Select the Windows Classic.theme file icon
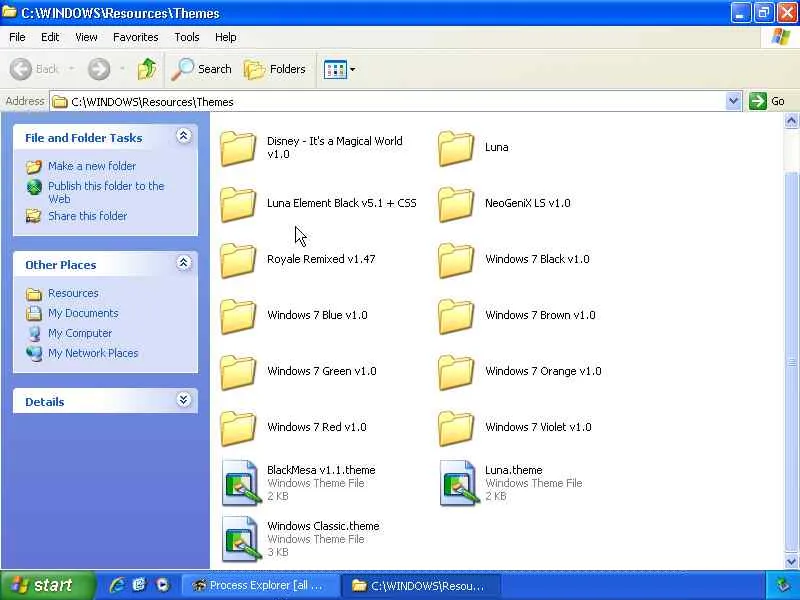Screen dimensions: 800x600 click(241, 539)
